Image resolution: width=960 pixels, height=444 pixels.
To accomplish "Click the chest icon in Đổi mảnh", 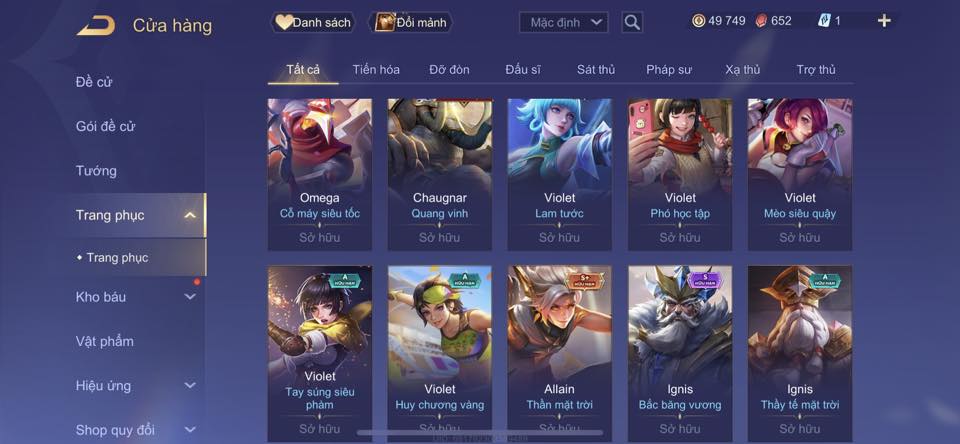I will pos(384,23).
